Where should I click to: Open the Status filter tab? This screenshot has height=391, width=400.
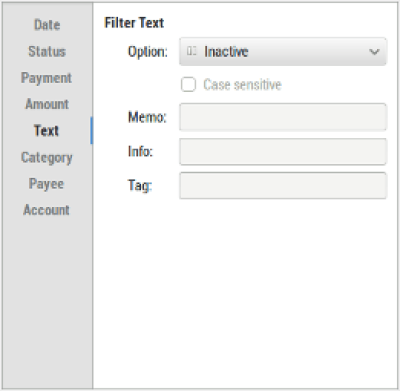tap(47, 51)
